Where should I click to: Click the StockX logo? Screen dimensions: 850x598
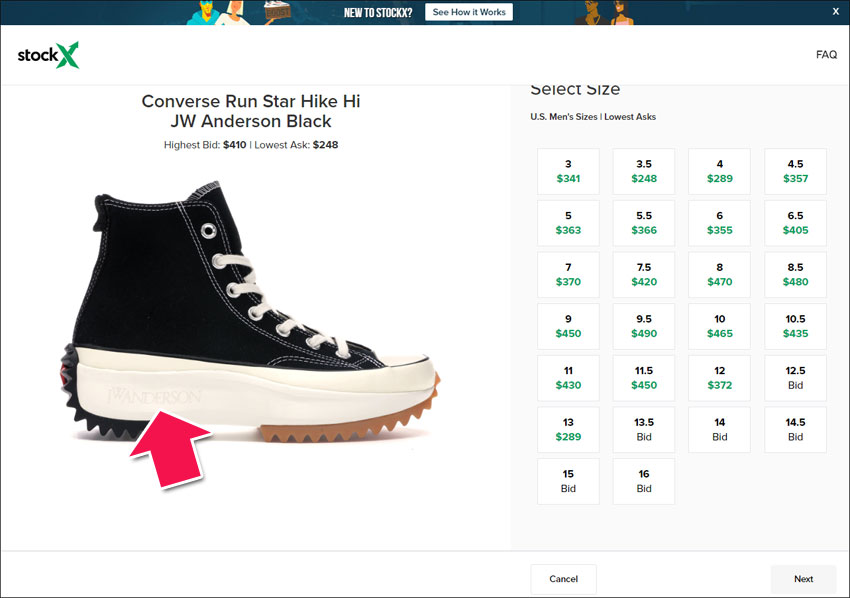click(48, 55)
